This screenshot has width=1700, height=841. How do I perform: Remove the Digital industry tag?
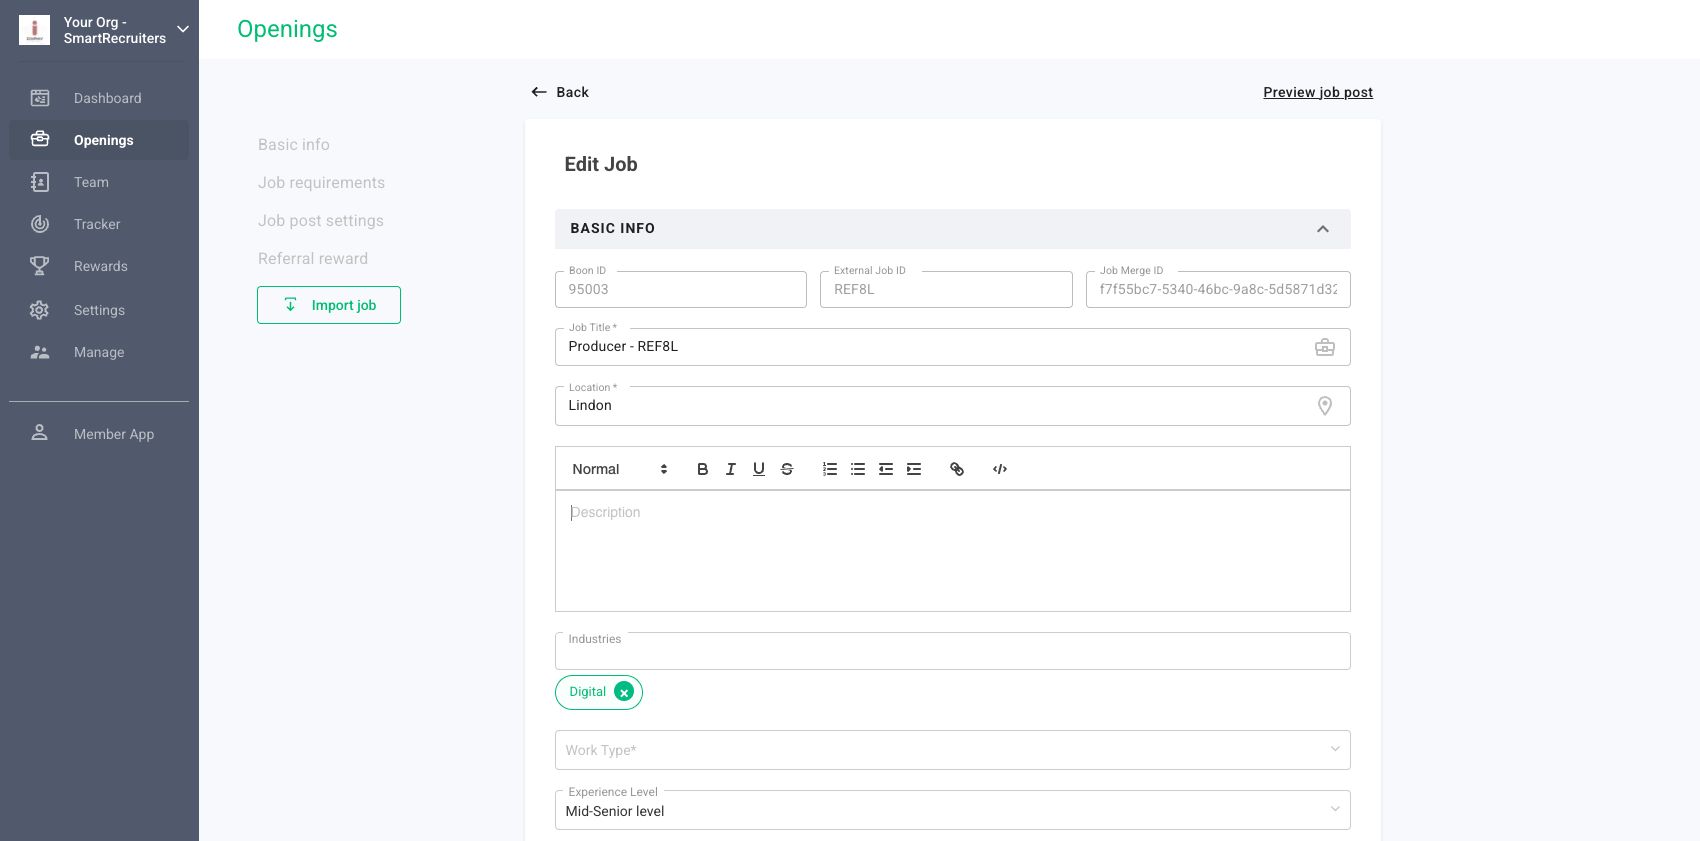624,692
